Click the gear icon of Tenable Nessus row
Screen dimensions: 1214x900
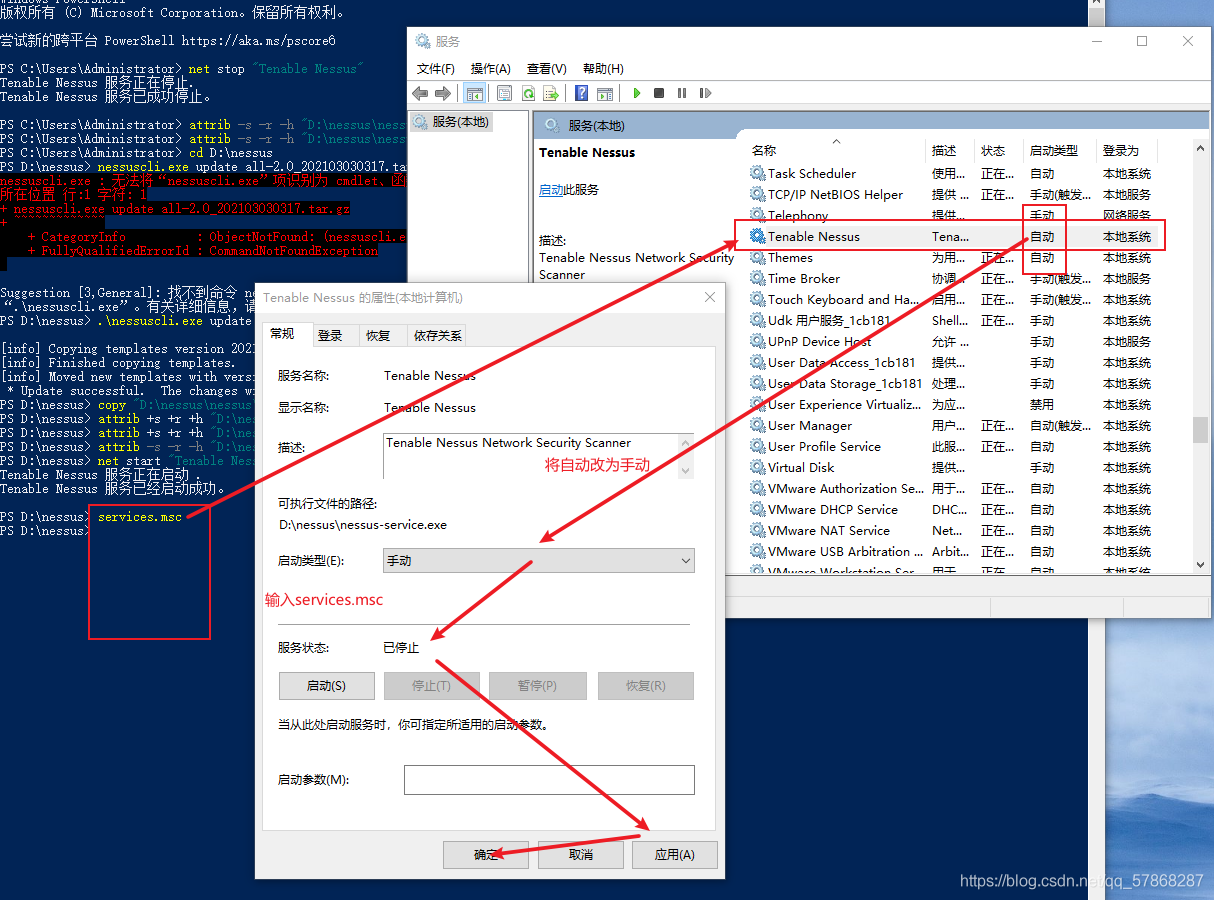[757, 236]
